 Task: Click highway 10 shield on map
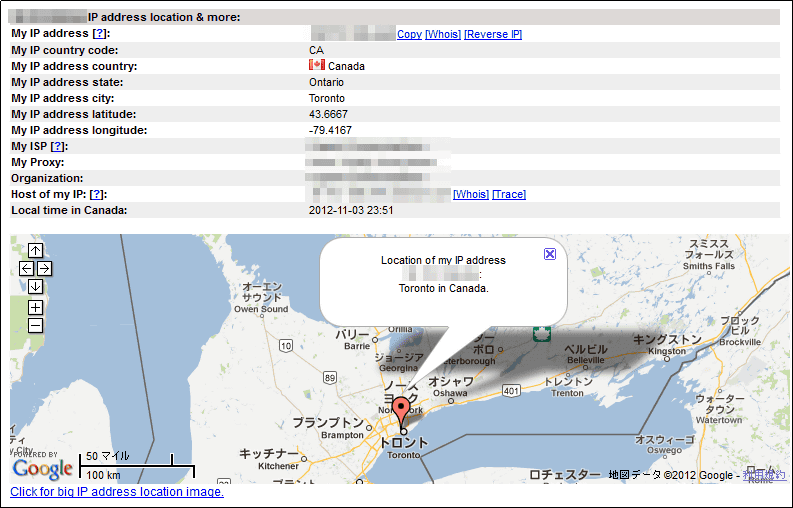[x=286, y=346]
